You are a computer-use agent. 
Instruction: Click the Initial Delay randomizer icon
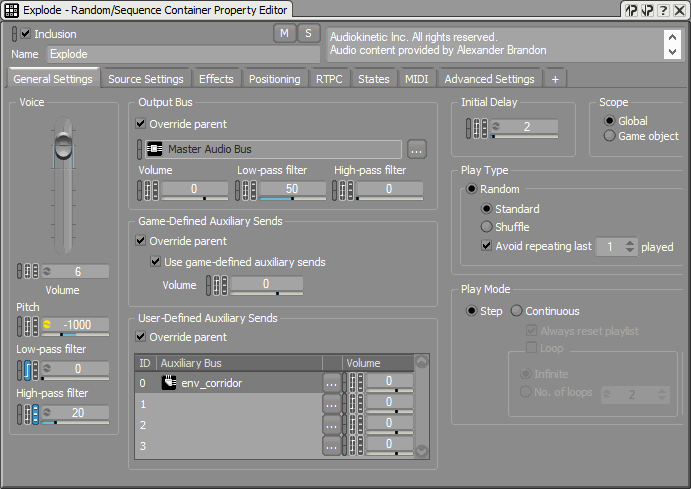[496, 126]
